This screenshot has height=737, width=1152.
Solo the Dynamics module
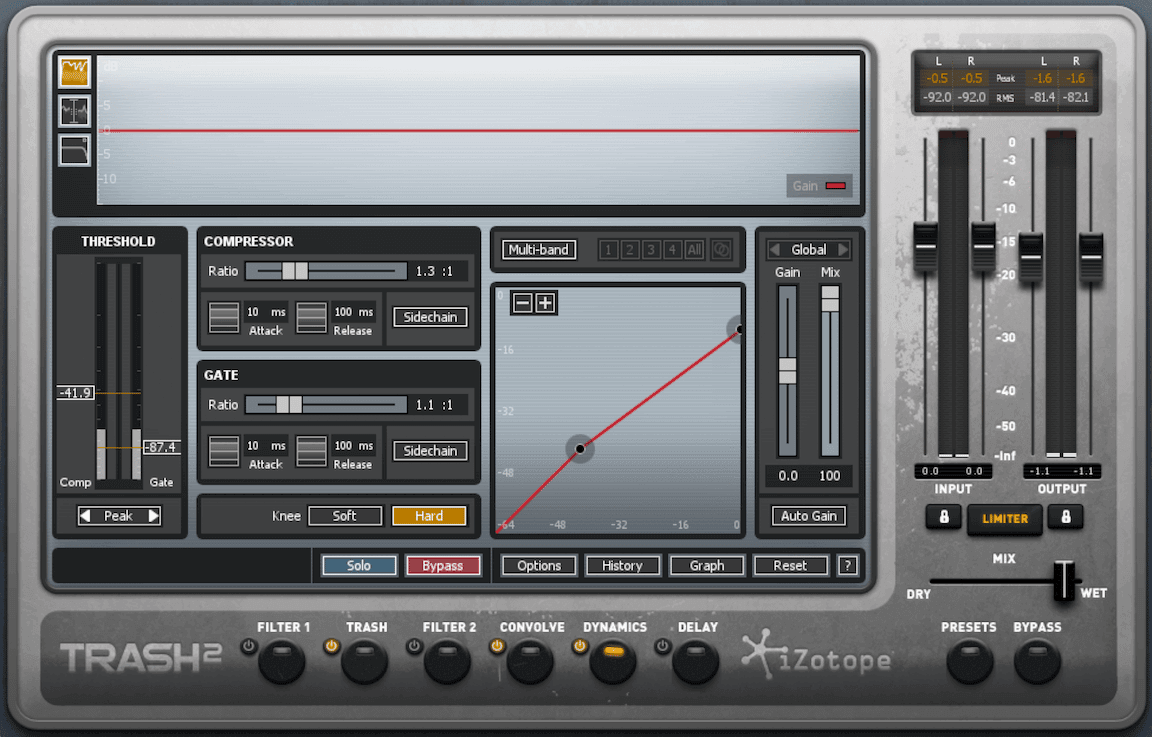coord(359,565)
